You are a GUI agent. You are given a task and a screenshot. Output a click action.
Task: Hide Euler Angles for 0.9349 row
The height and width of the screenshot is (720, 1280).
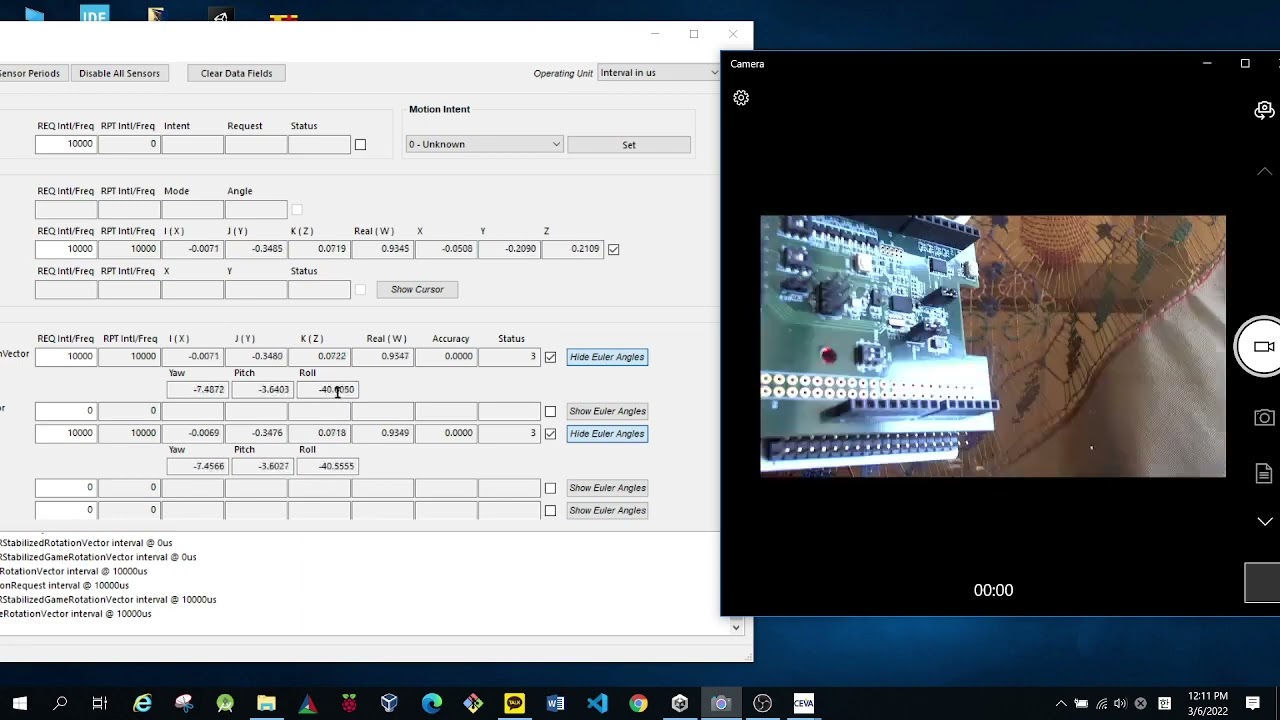coord(607,434)
